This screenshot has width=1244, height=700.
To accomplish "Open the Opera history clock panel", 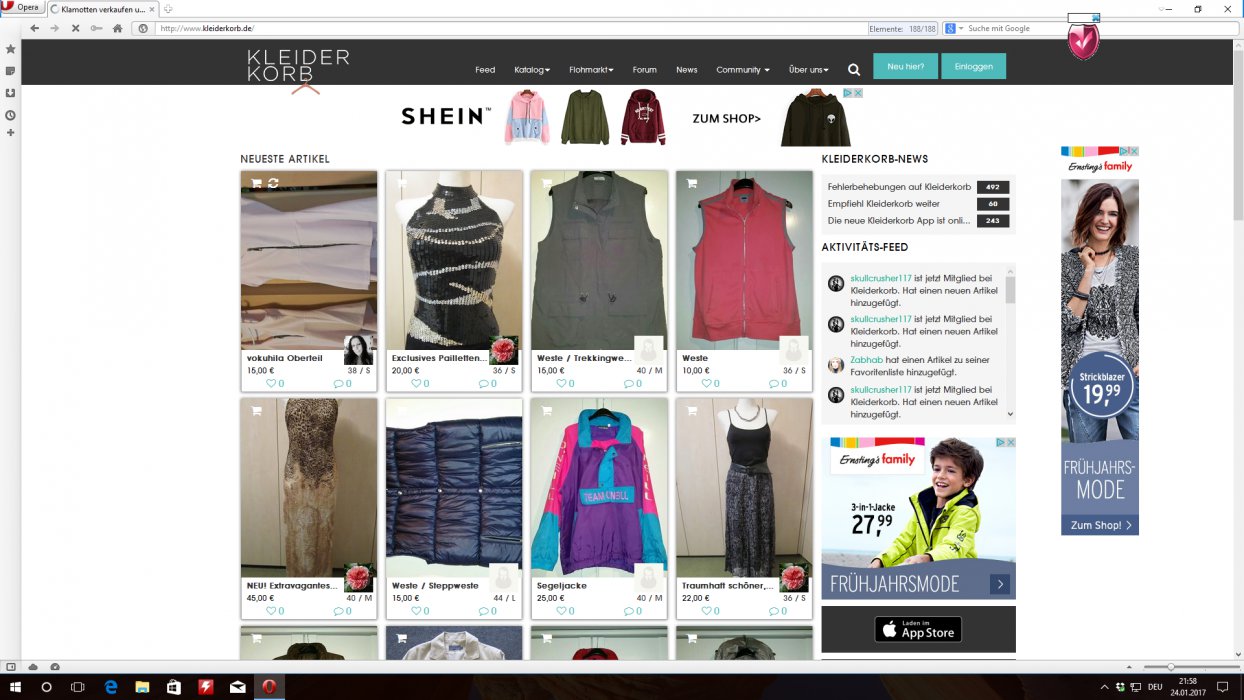I will click(10, 115).
